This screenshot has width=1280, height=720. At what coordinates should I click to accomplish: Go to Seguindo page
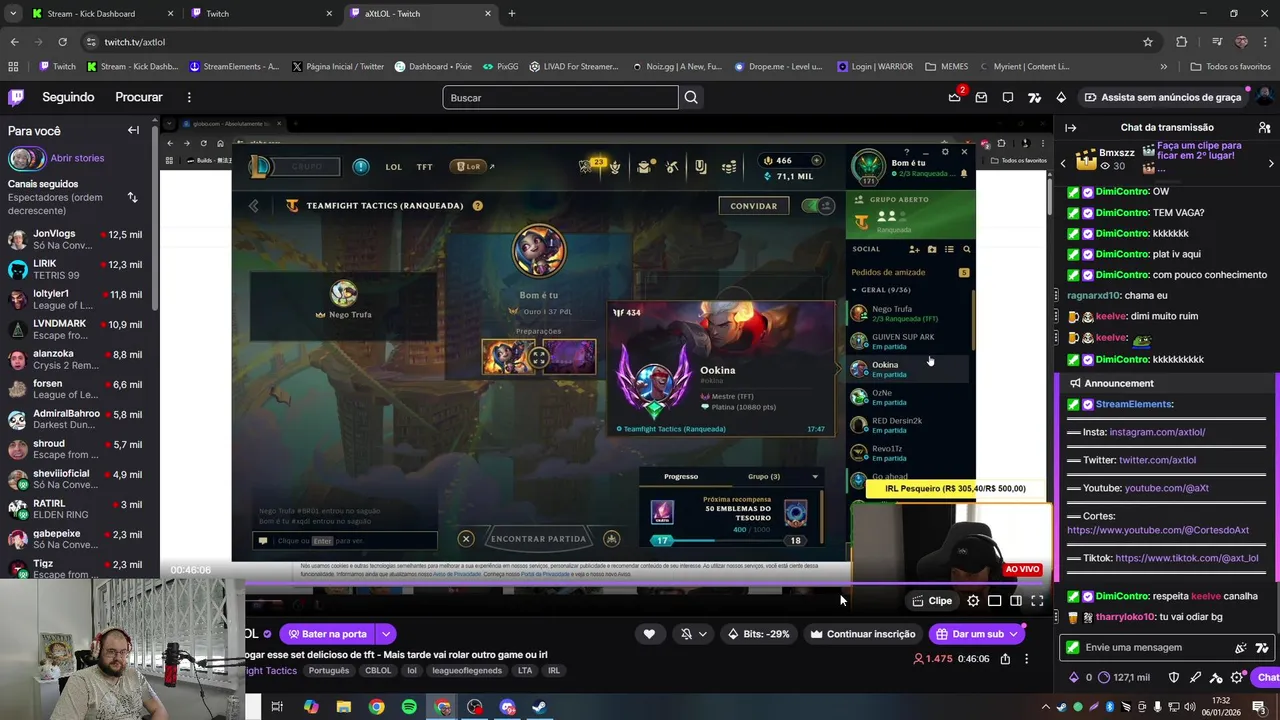click(x=68, y=97)
